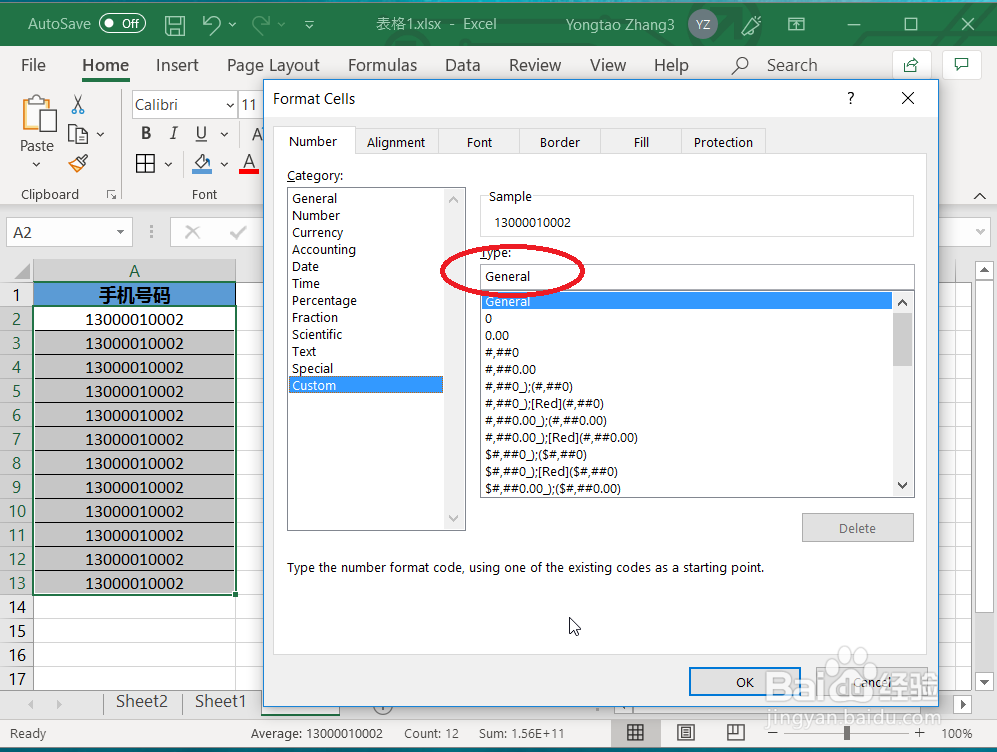Select Currency in the Category list

pos(317,232)
